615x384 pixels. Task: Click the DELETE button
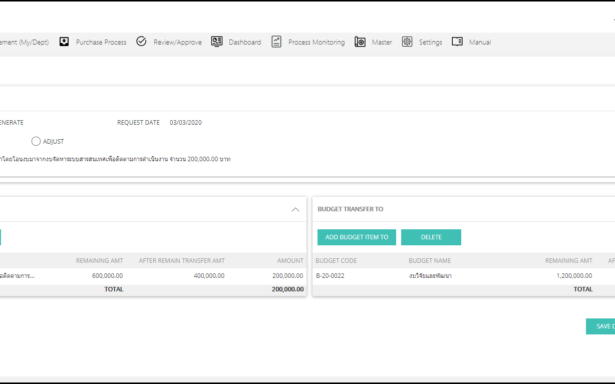point(431,237)
